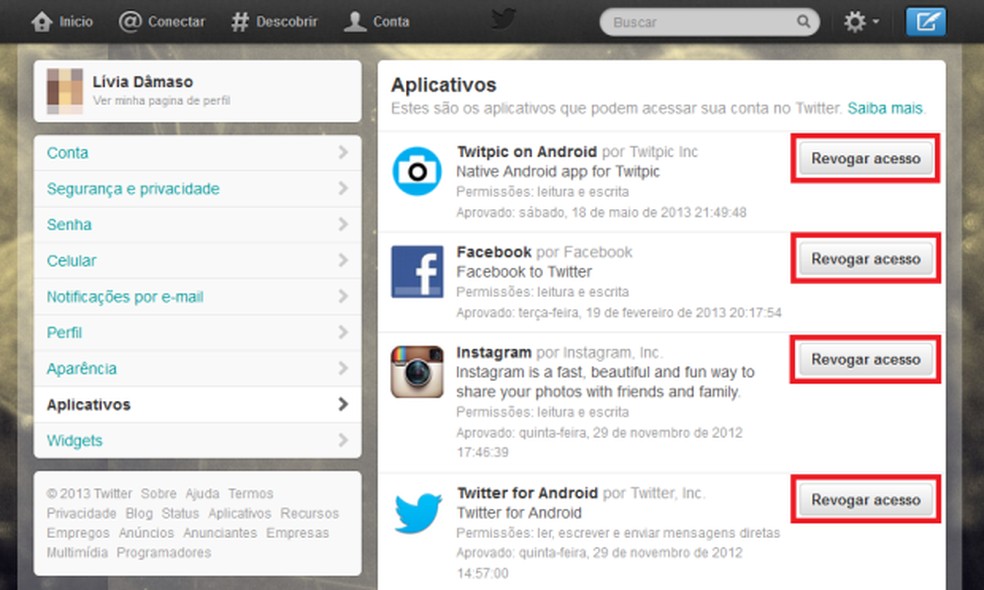Click the chevron beside Aparência
984x590 pixels.
[x=343, y=368]
